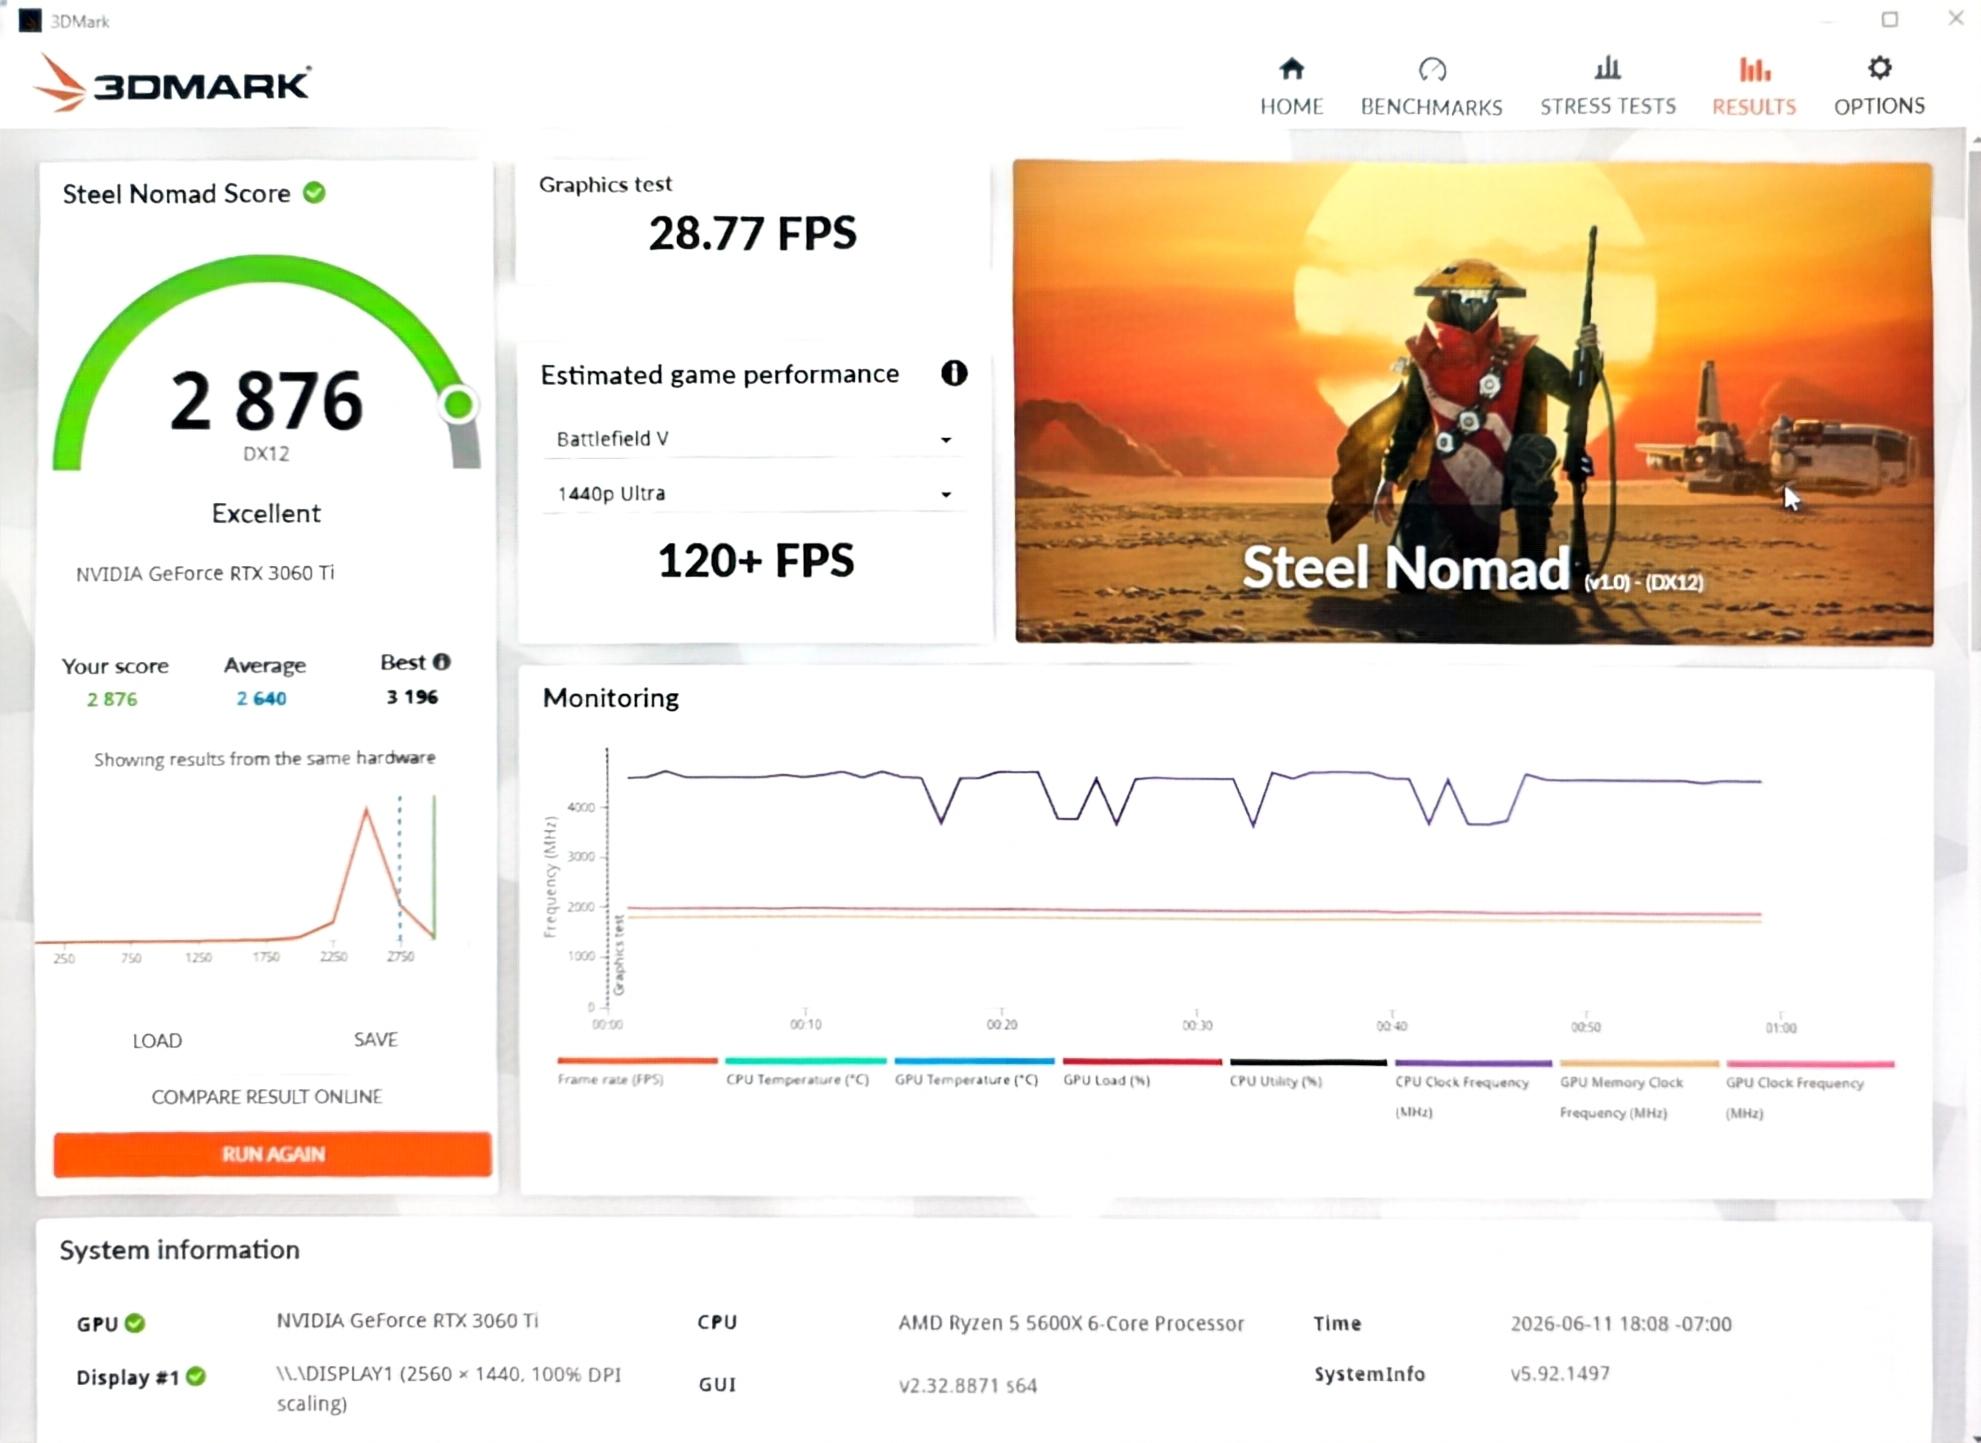The image size is (1981, 1443).
Task: Open the Benchmarks gauge icon
Action: (1432, 69)
